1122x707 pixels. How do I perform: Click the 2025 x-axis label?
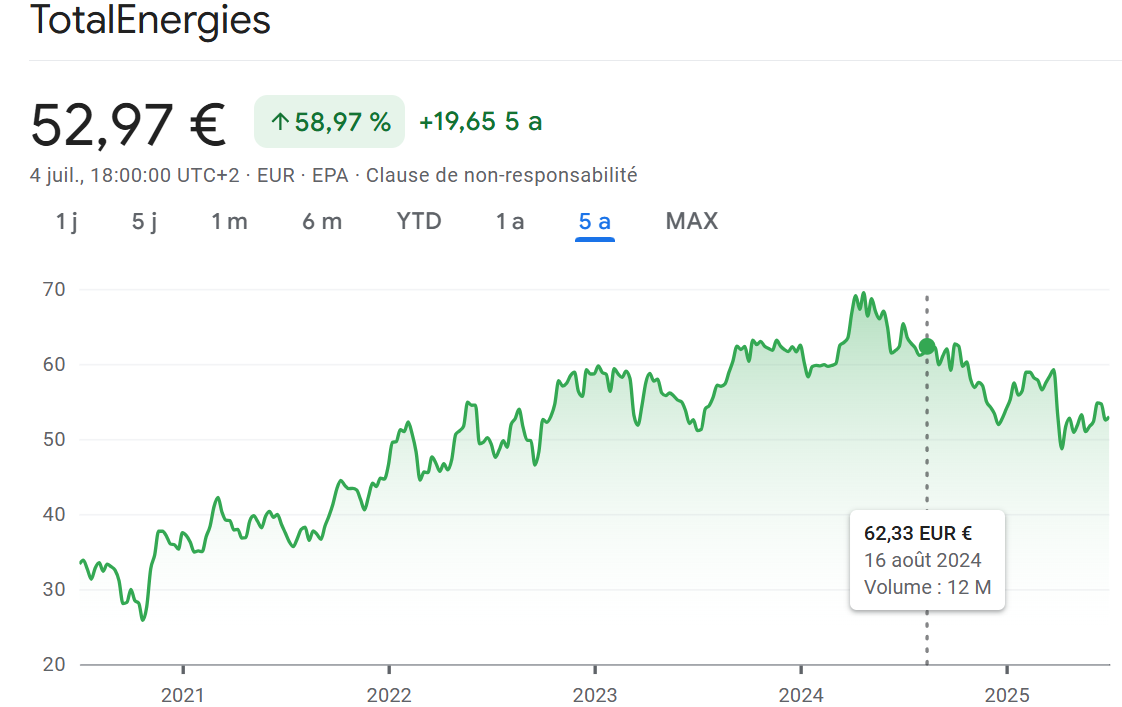click(1007, 695)
